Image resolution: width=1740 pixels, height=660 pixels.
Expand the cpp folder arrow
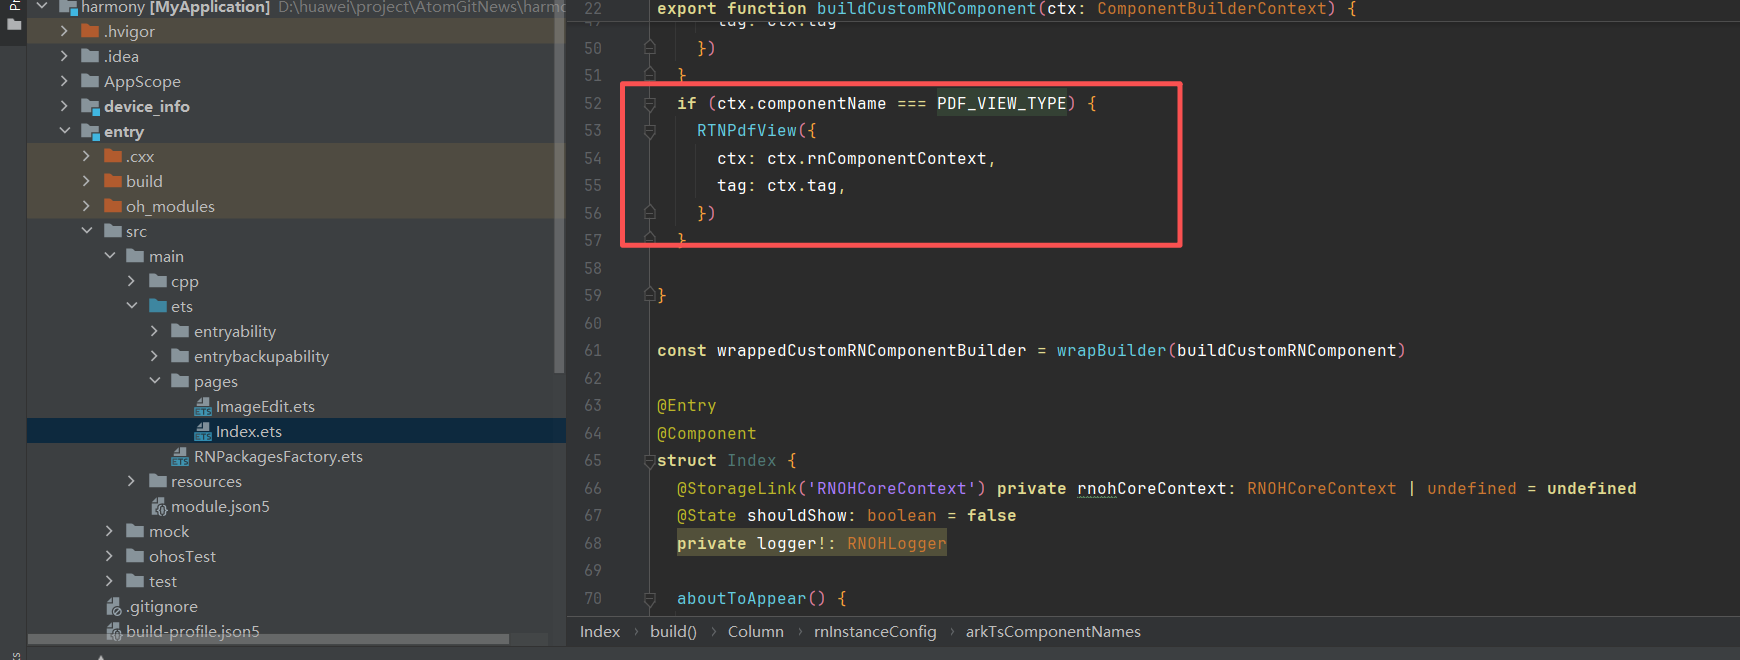(132, 281)
